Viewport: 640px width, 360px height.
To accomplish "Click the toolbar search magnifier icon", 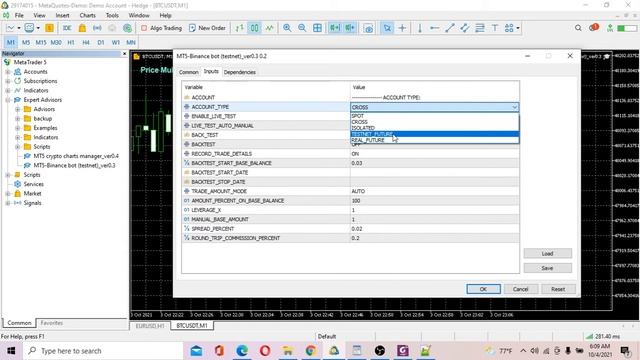I will 578,28.
